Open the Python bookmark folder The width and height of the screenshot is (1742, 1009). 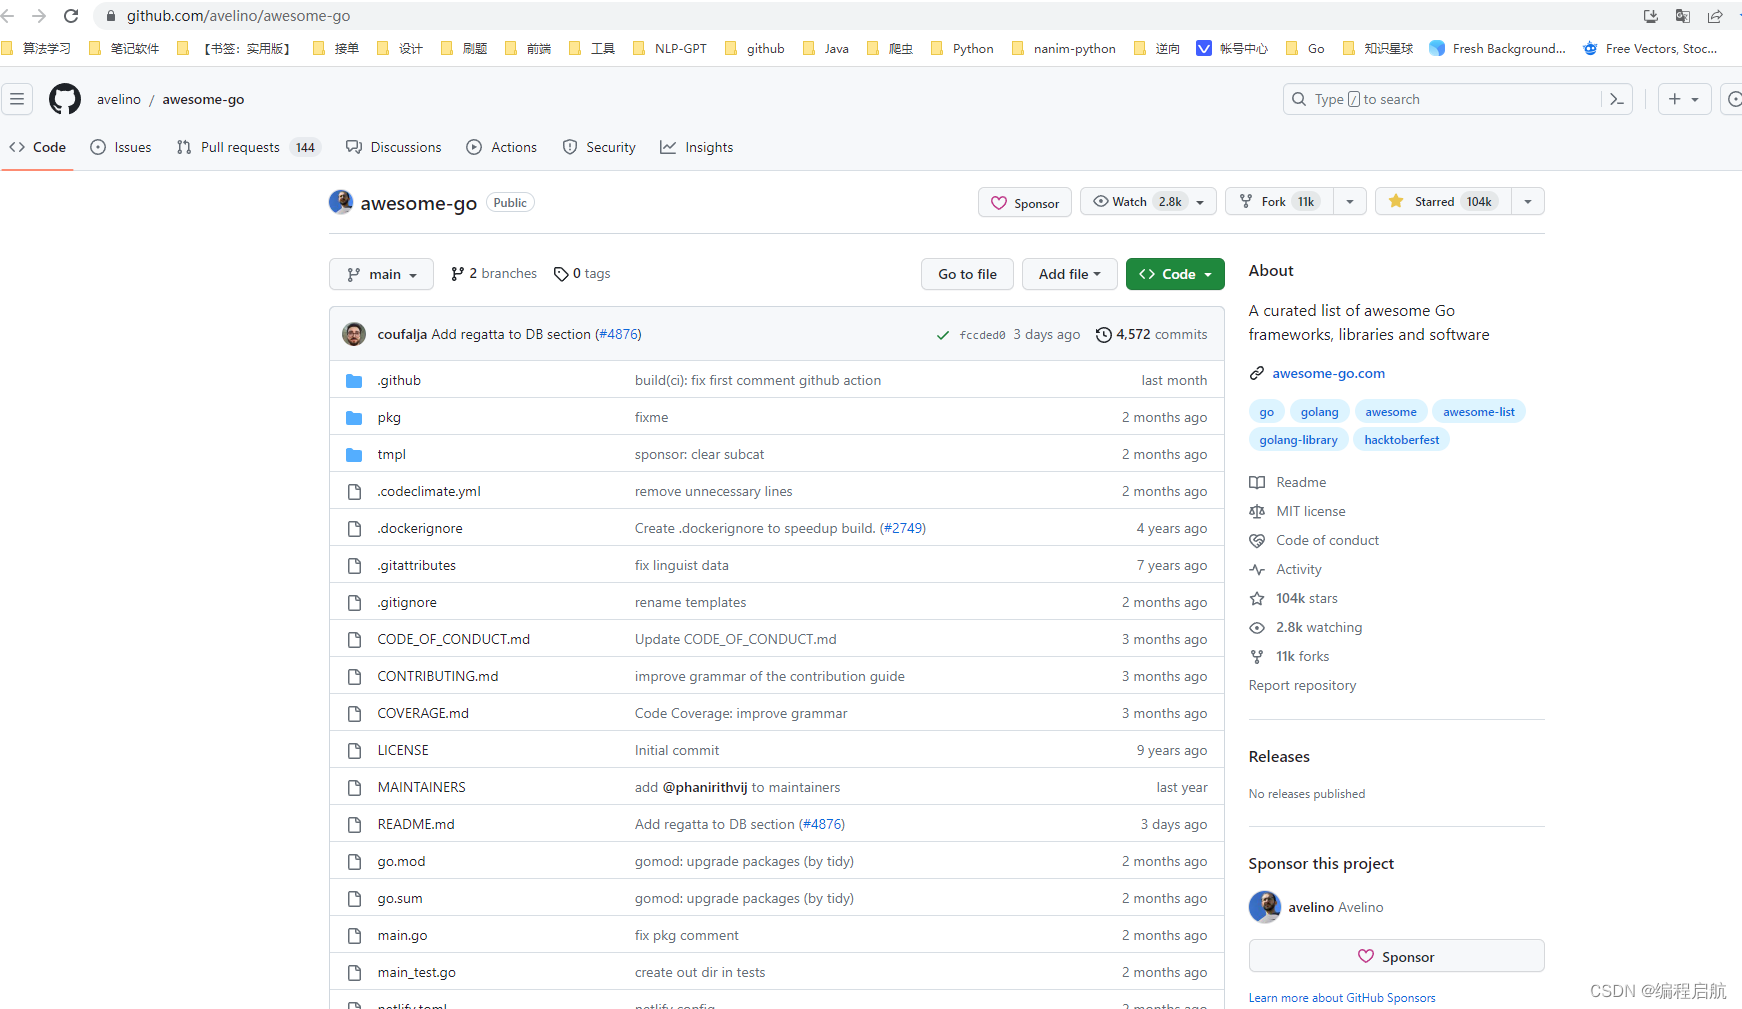coord(962,48)
